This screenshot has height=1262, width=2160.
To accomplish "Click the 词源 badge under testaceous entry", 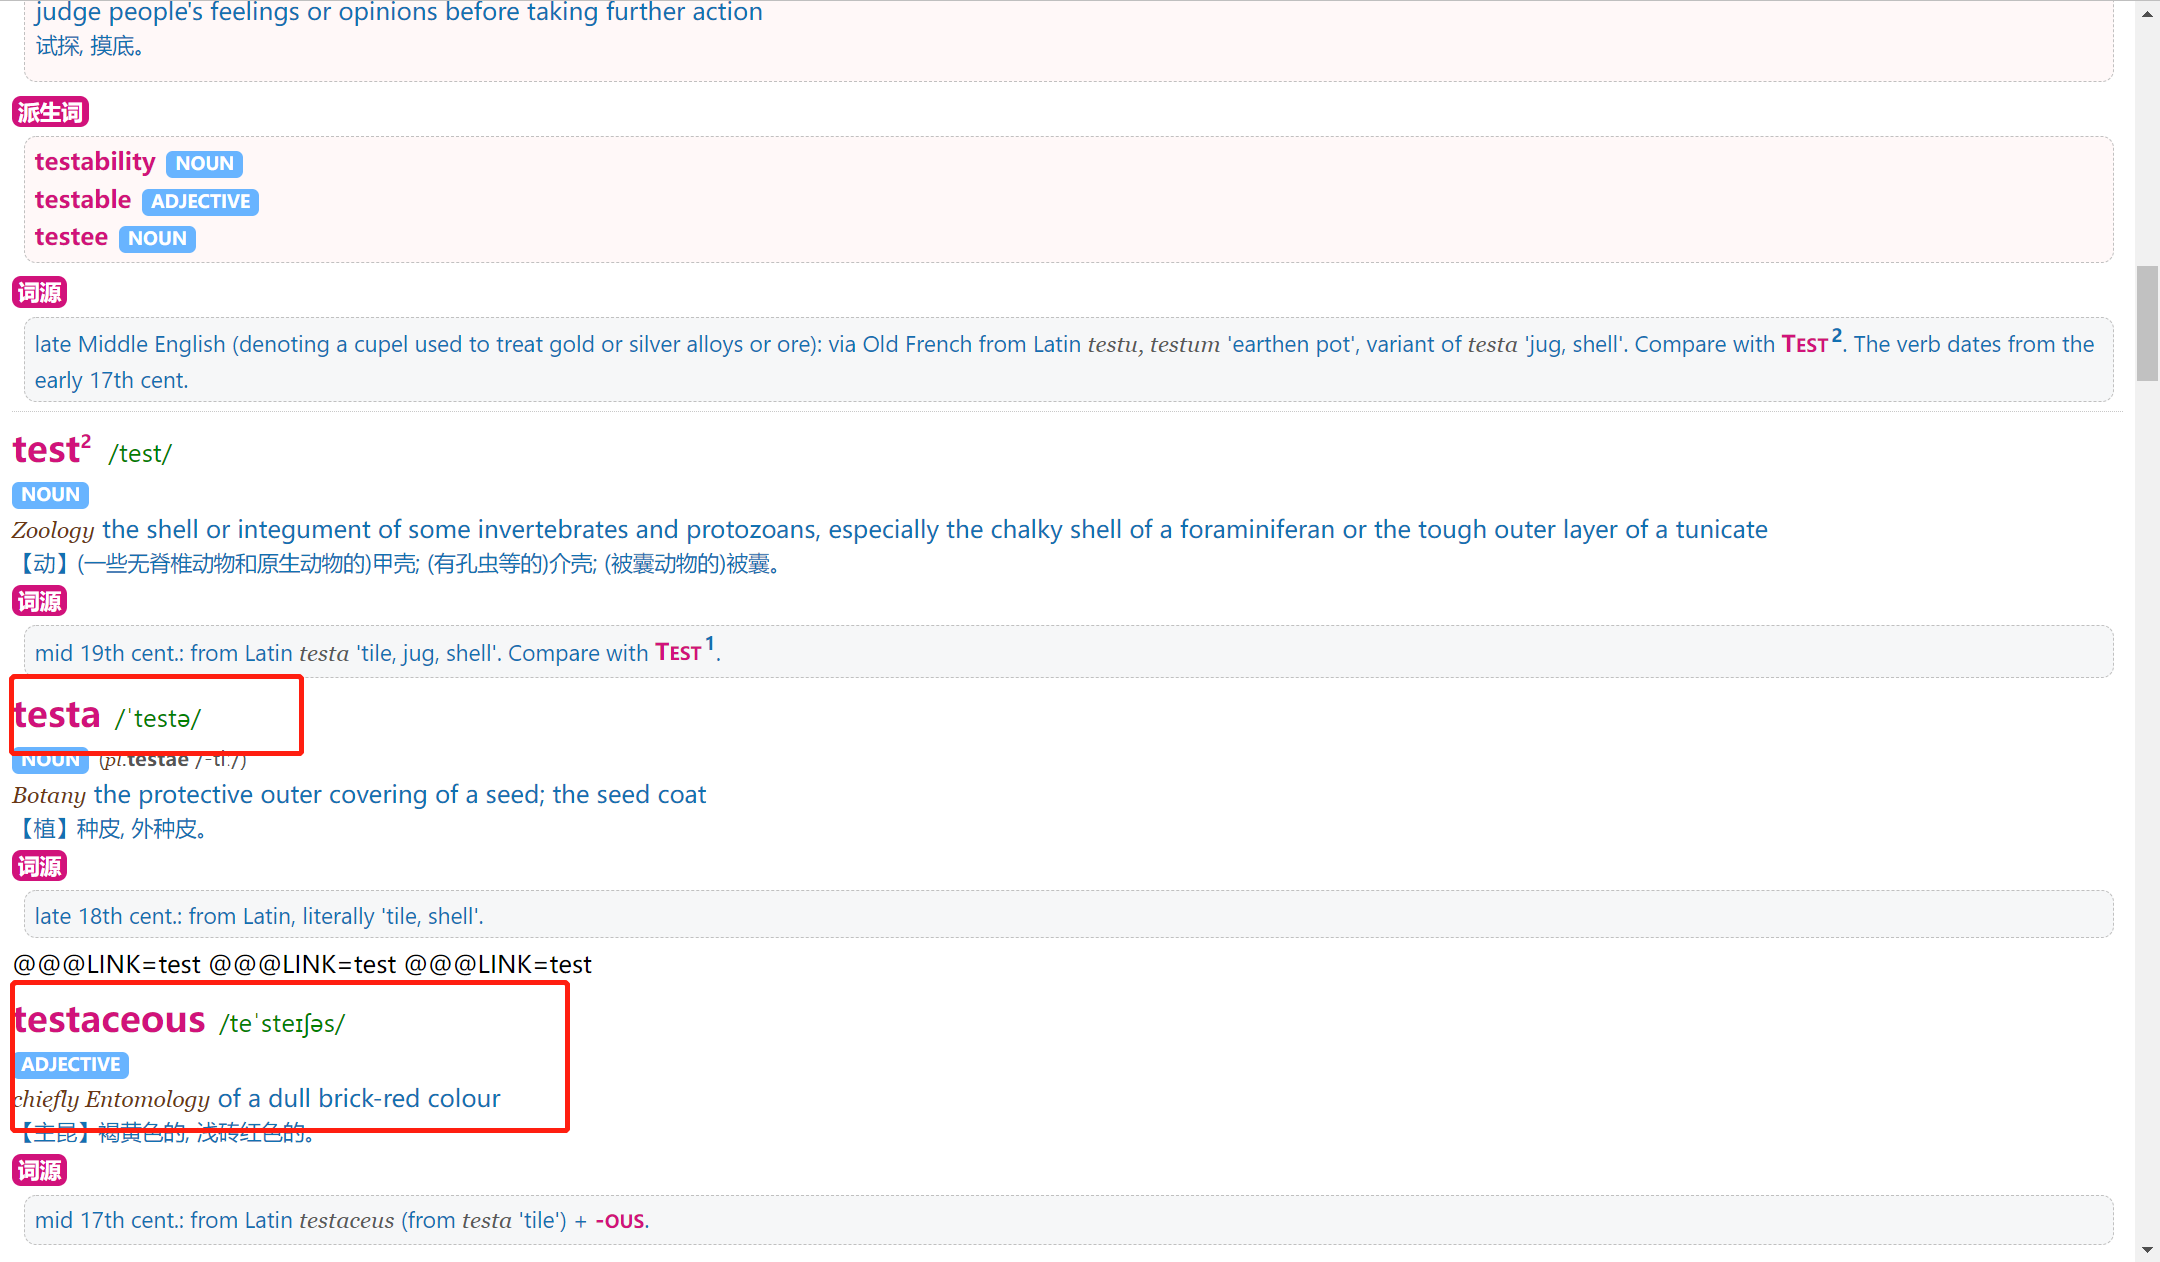I will click(x=39, y=1170).
